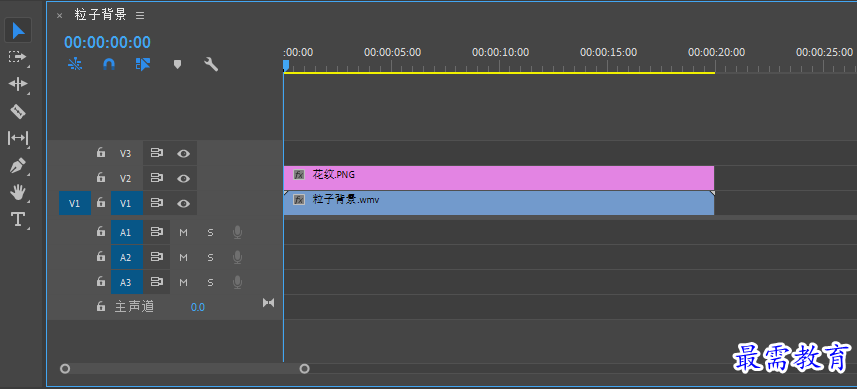Screen dimensions: 857x389
Task: Solo track A2
Action: [210, 257]
